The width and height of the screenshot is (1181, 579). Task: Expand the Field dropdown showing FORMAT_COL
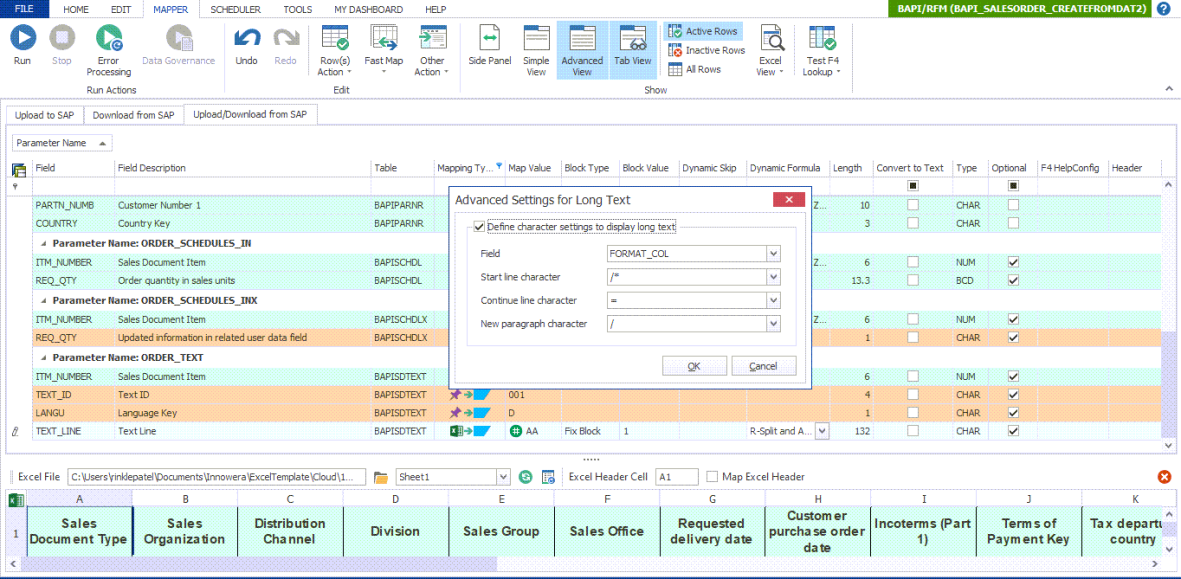(x=773, y=254)
